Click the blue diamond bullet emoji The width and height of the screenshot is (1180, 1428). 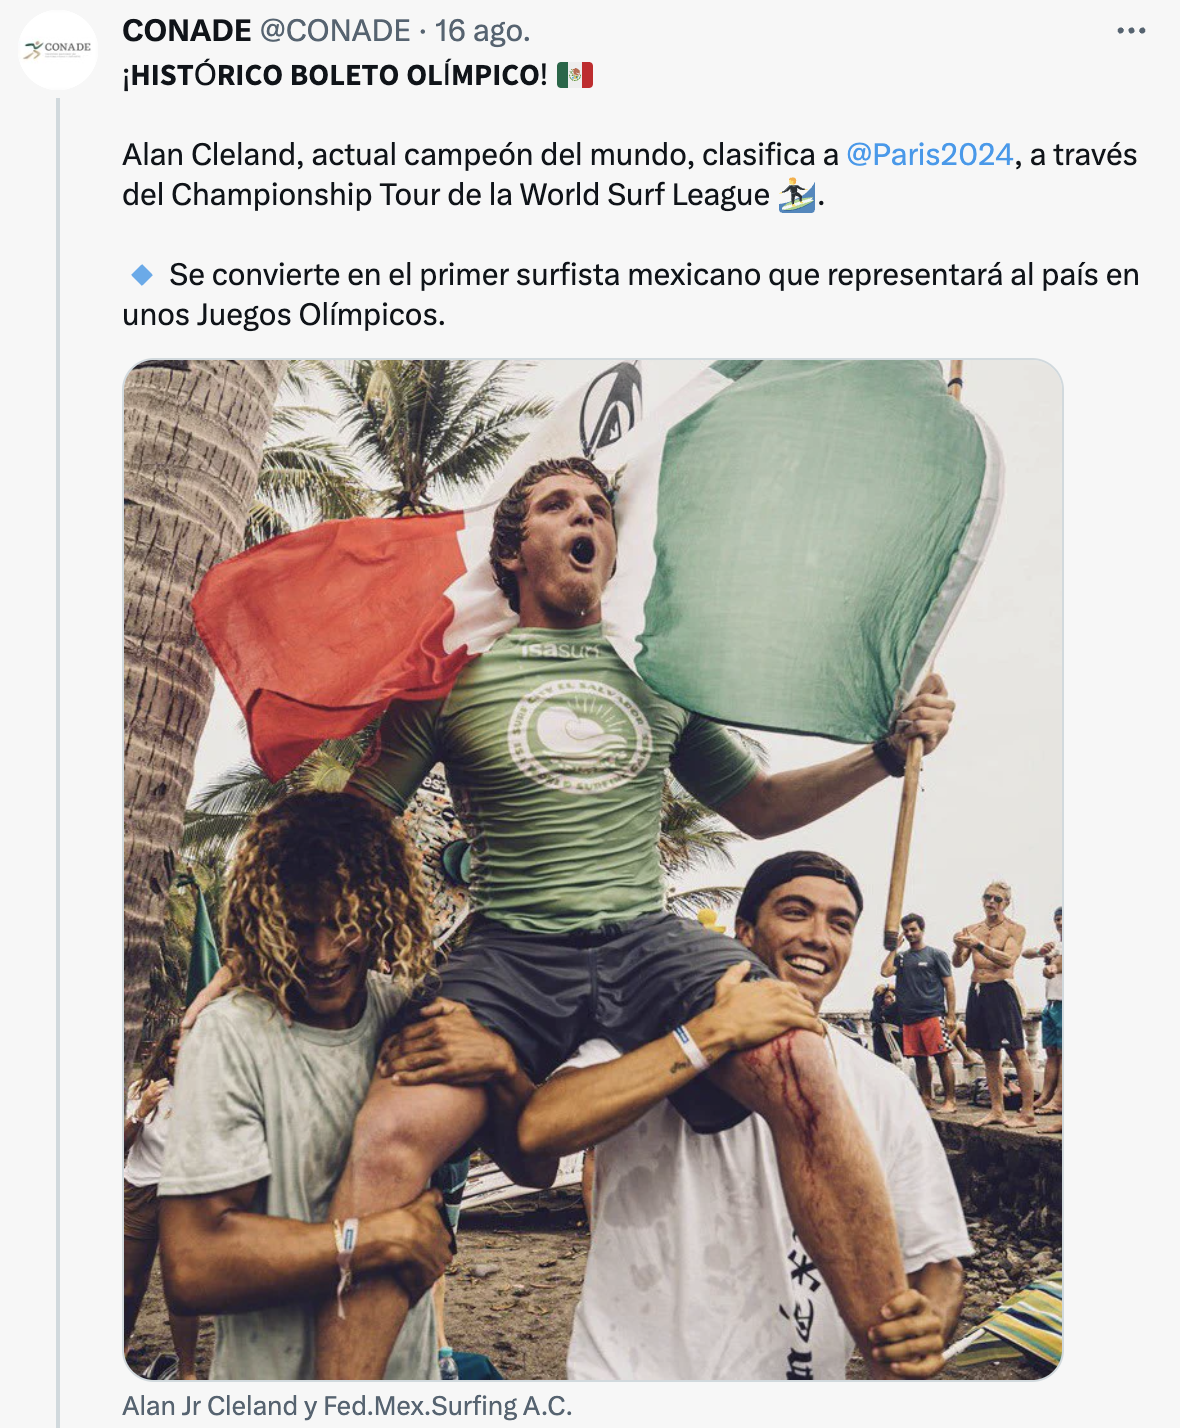(142, 274)
